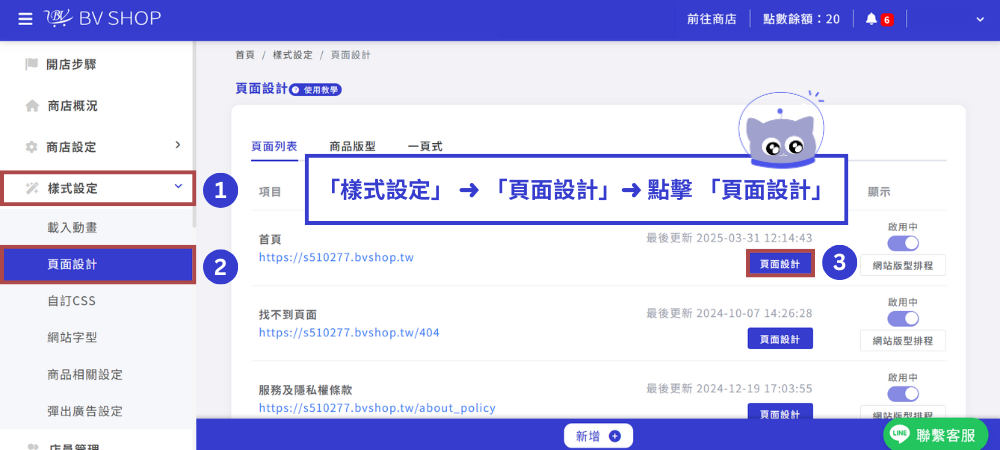Click the 最後更新 2024-12-19 17:03:55 timestamp

(729, 388)
